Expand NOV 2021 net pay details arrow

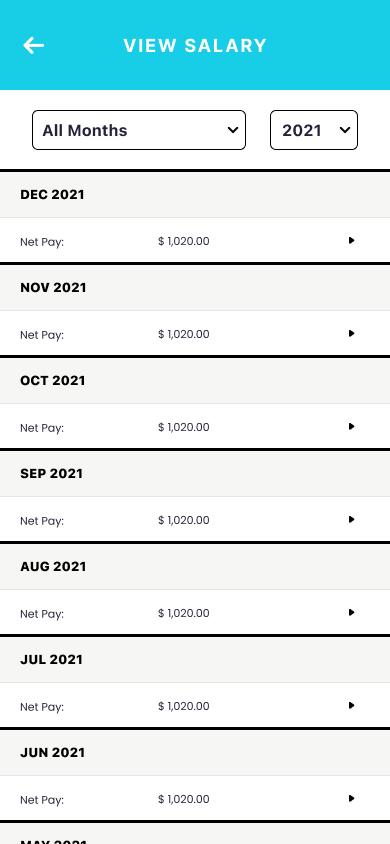pos(351,334)
